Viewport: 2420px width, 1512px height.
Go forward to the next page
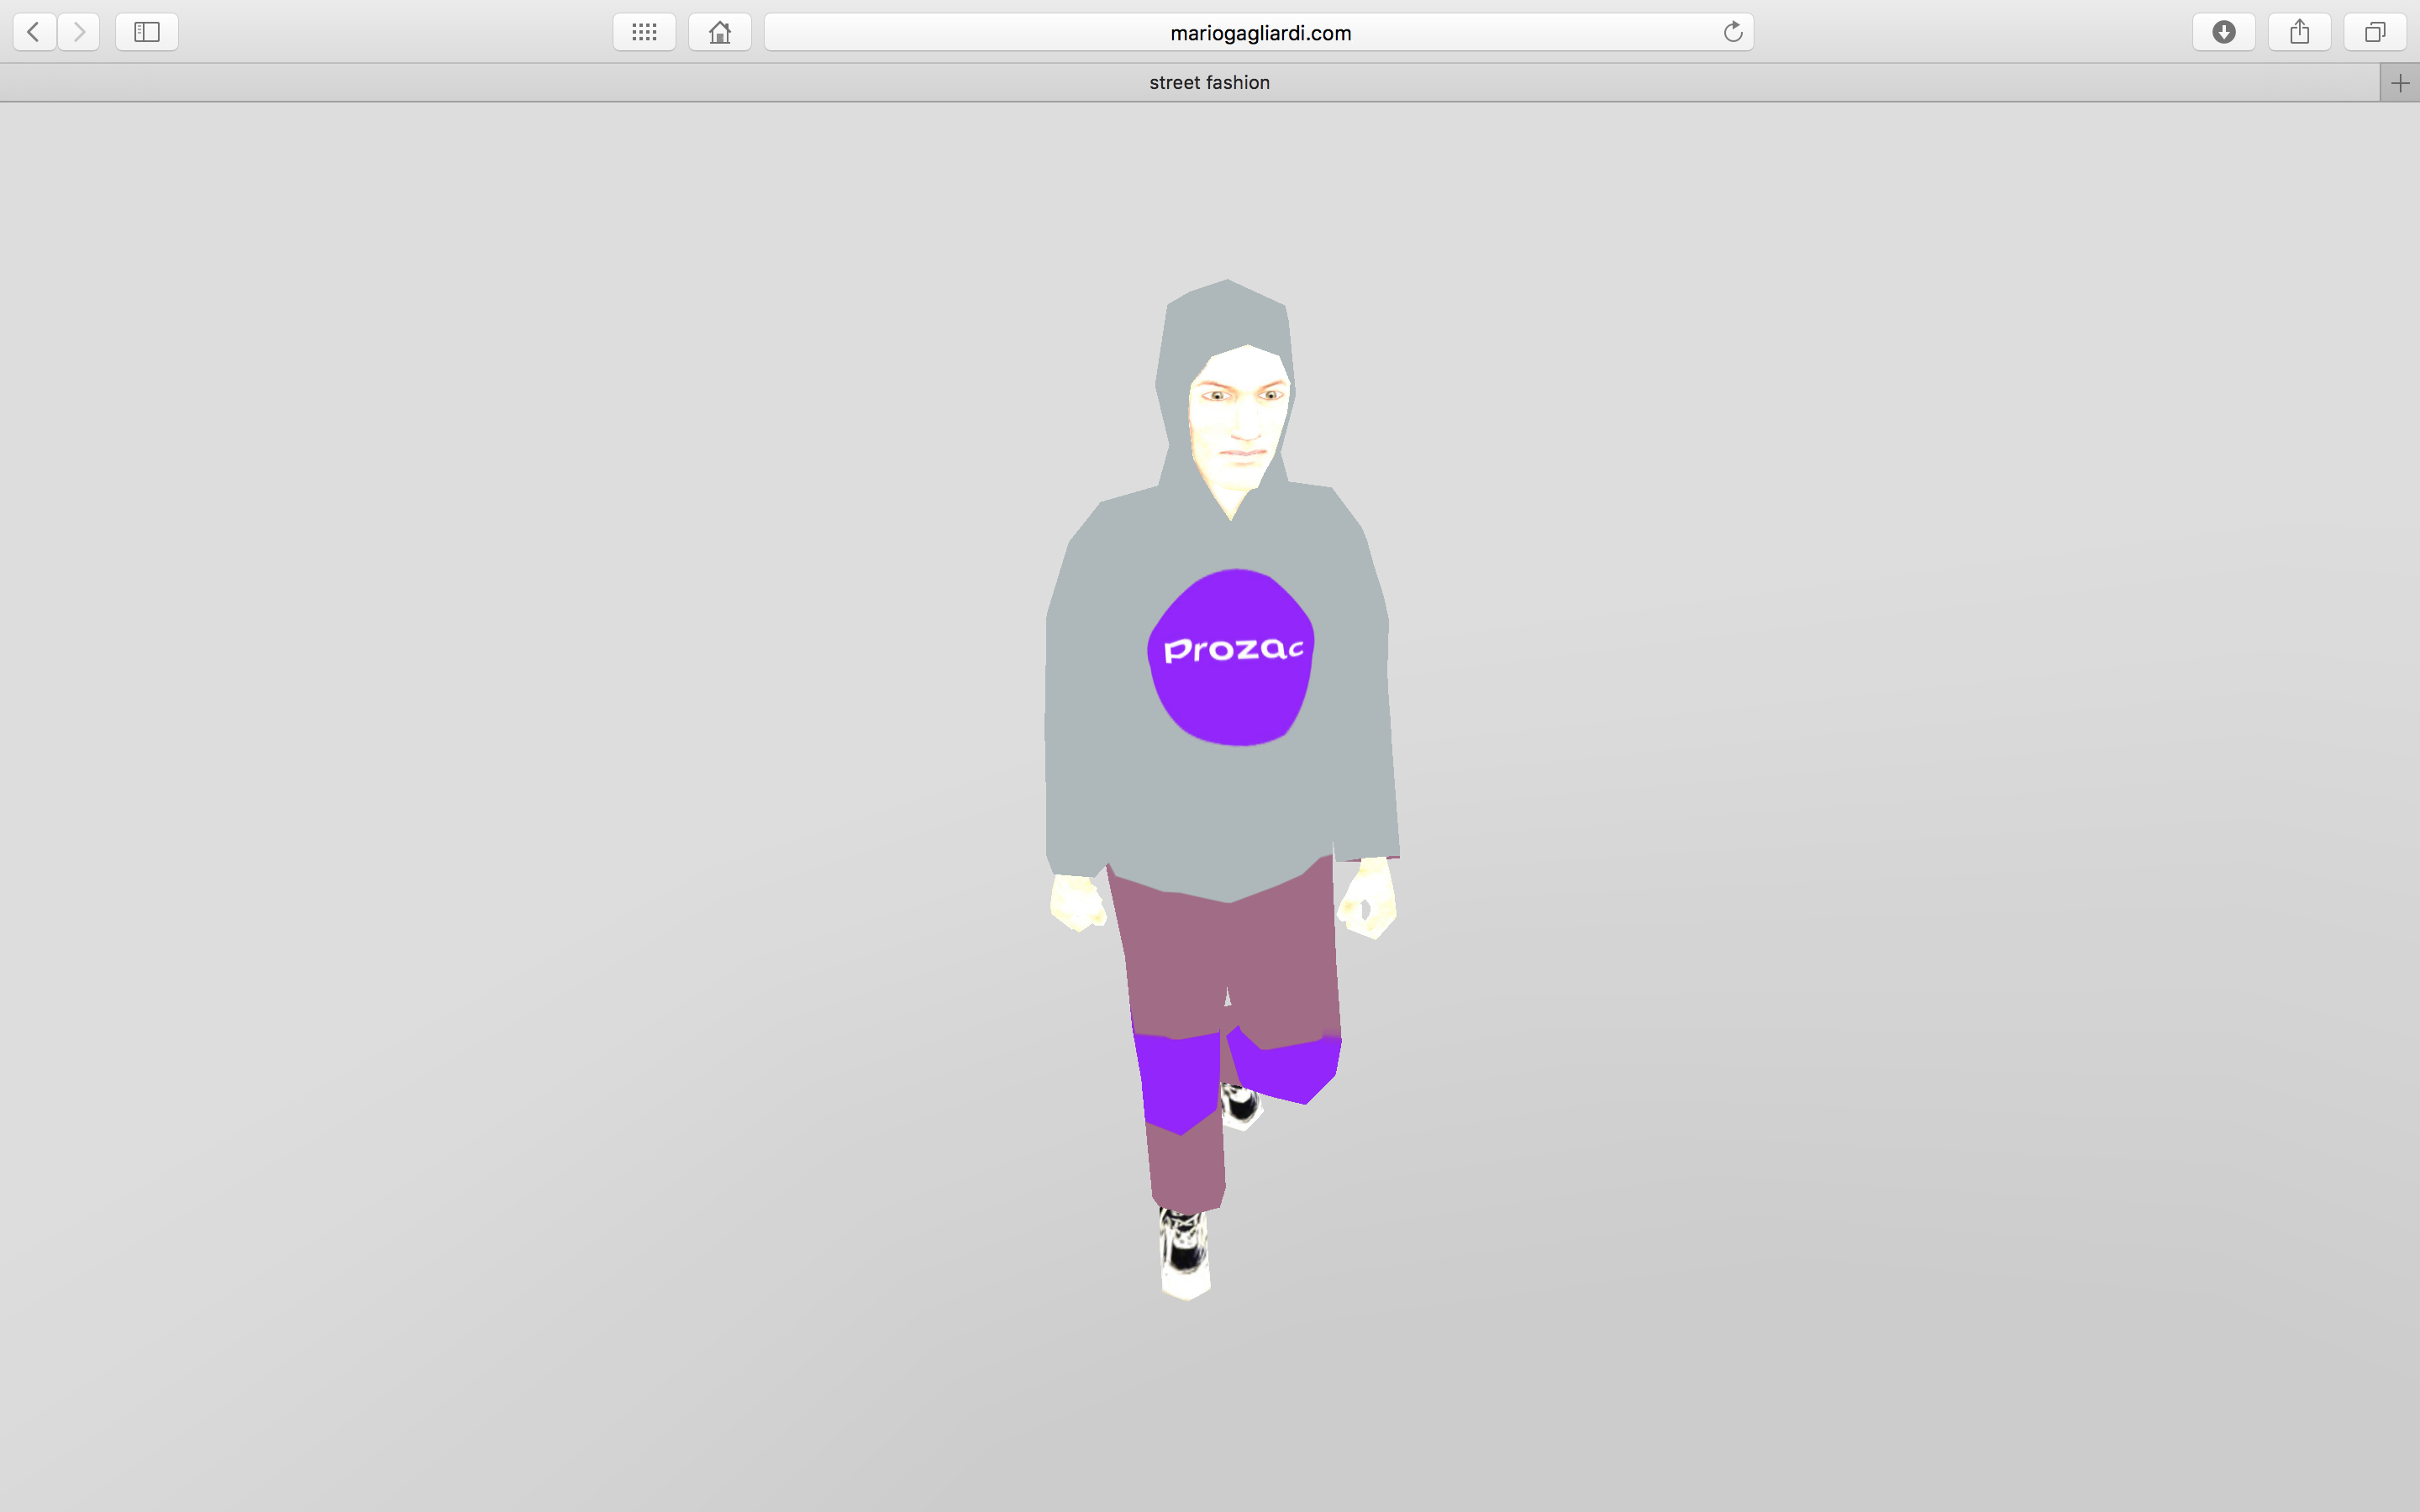click(x=79, y=32)
